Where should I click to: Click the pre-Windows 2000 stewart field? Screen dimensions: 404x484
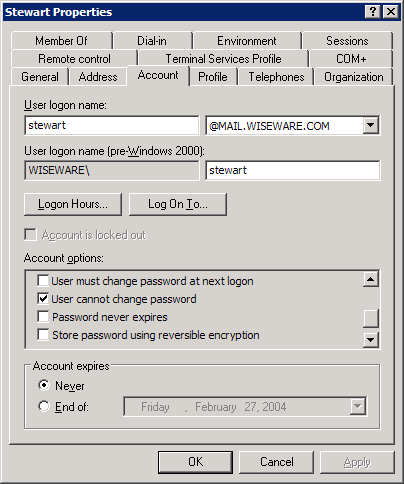click(293, 170)
